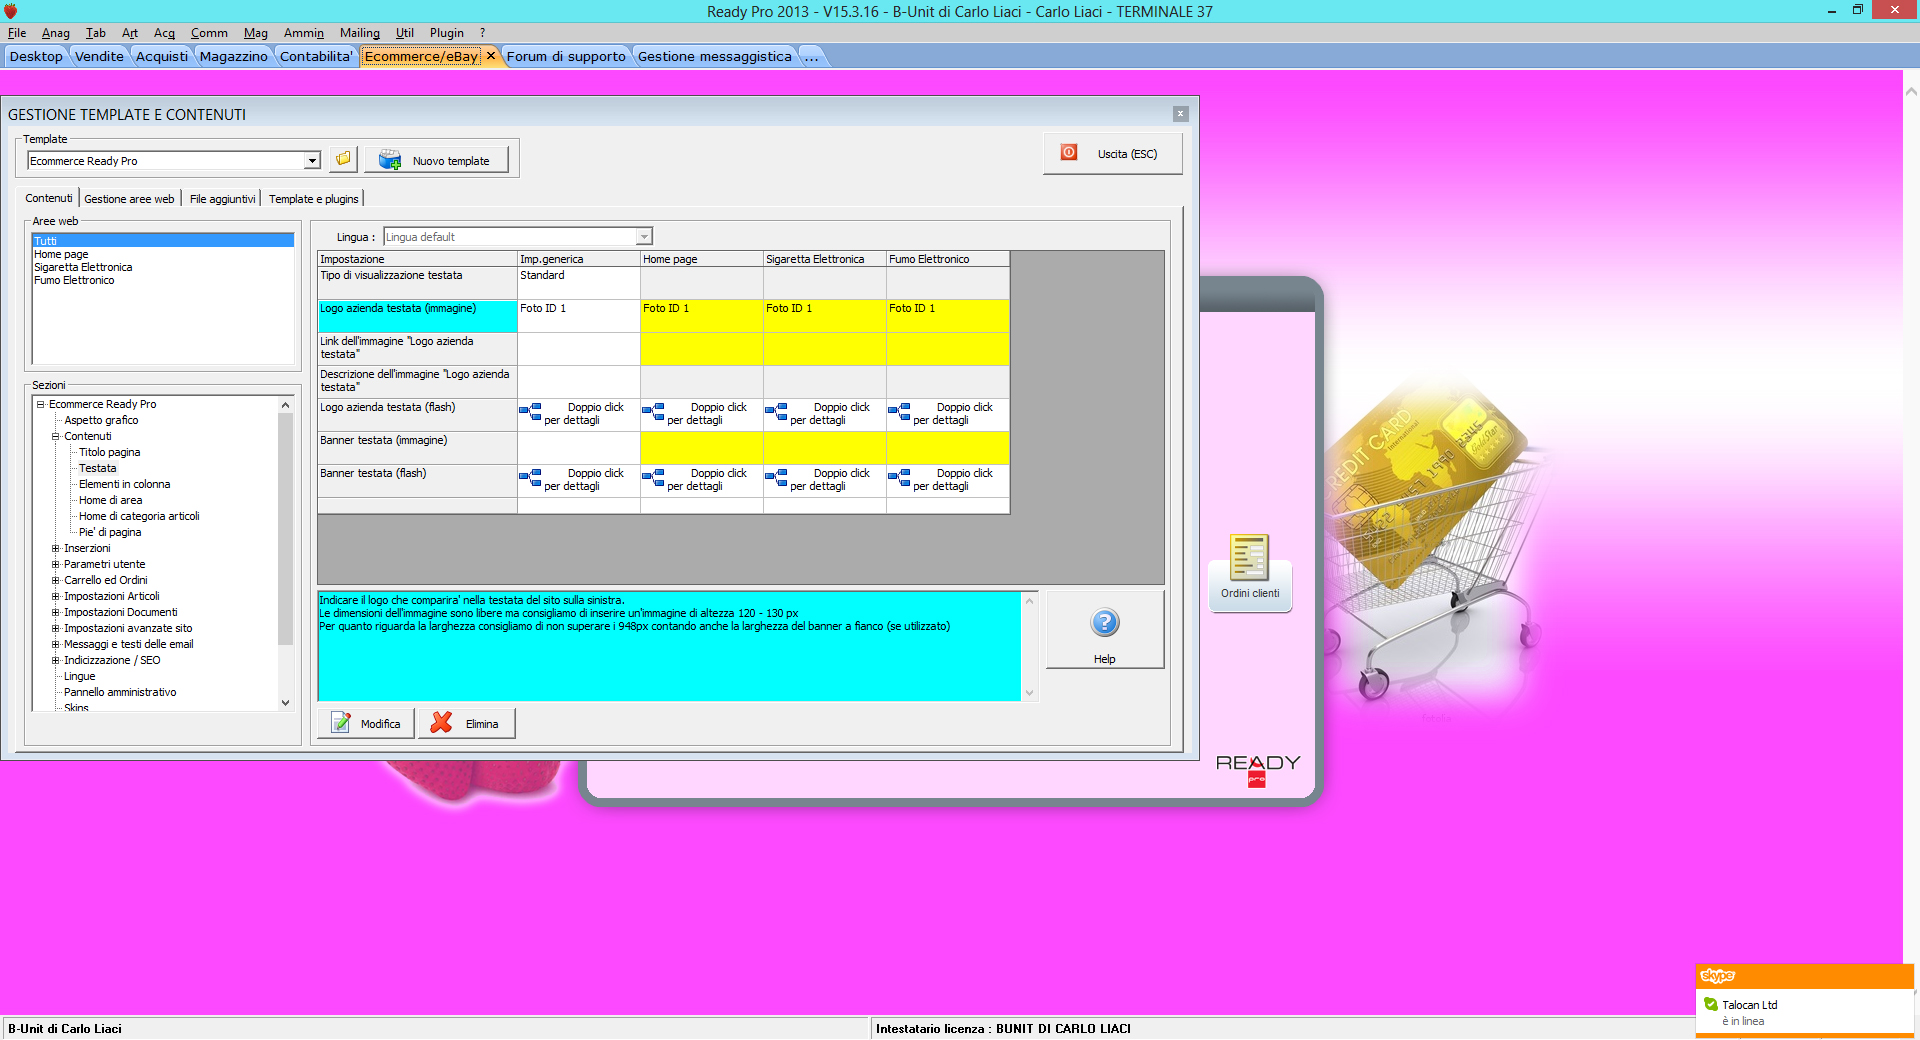Click the description box scrollbar down arrow

coord(1029,693)
